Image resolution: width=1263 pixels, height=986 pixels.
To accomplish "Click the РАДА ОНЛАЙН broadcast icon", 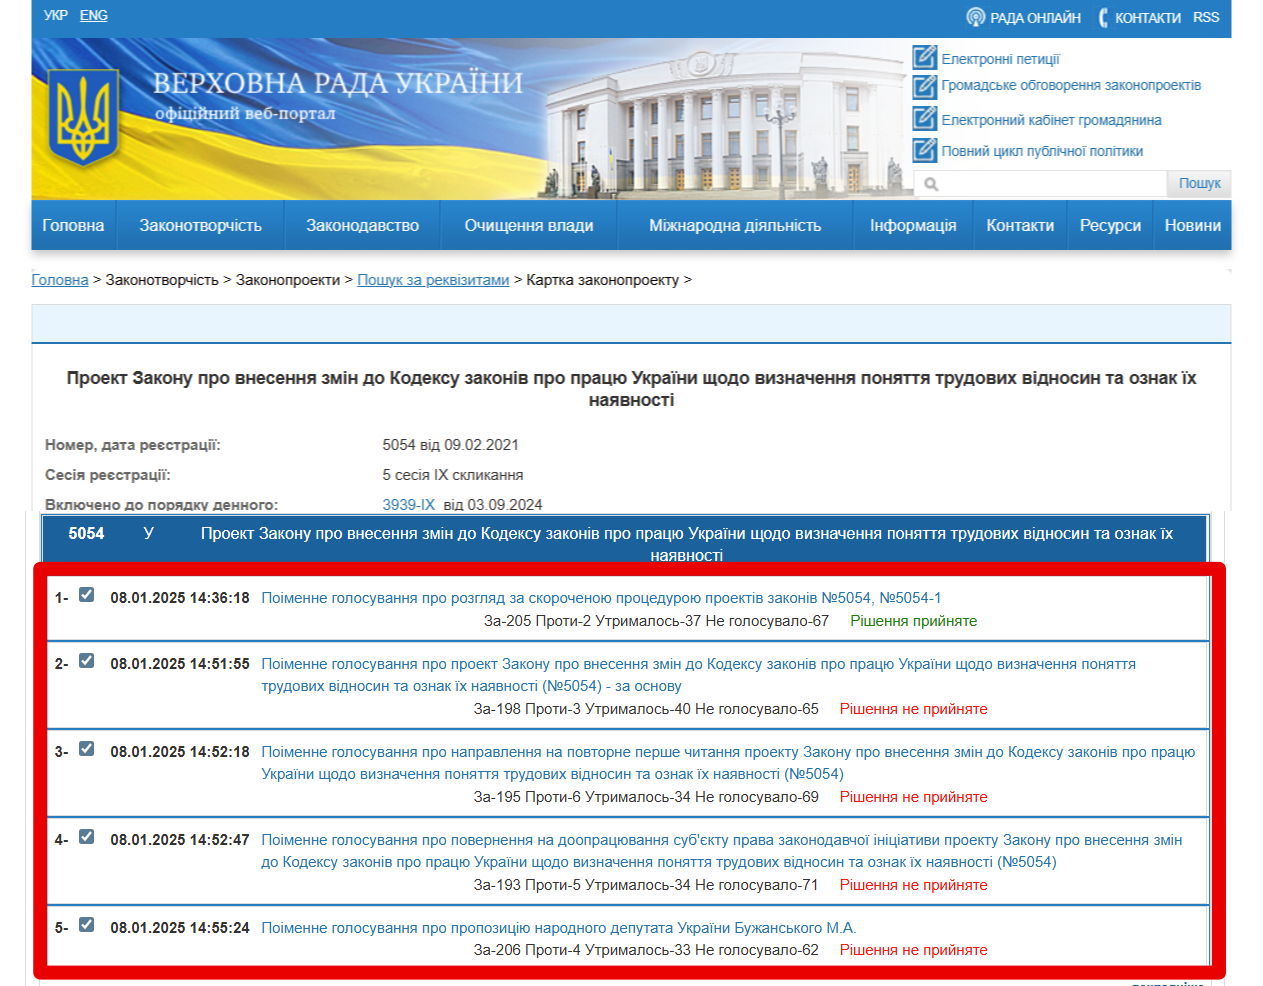I will (975, 17).
